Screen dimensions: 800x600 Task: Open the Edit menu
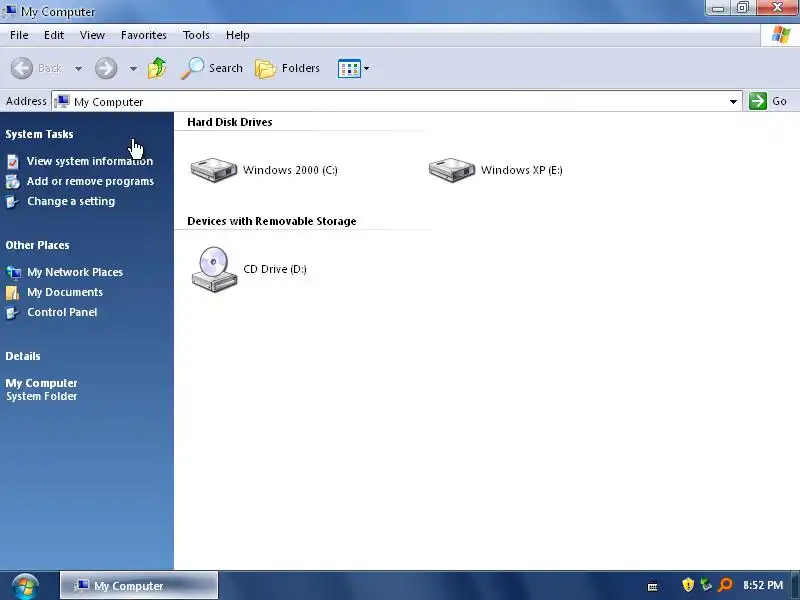click(x=54, y=35)
